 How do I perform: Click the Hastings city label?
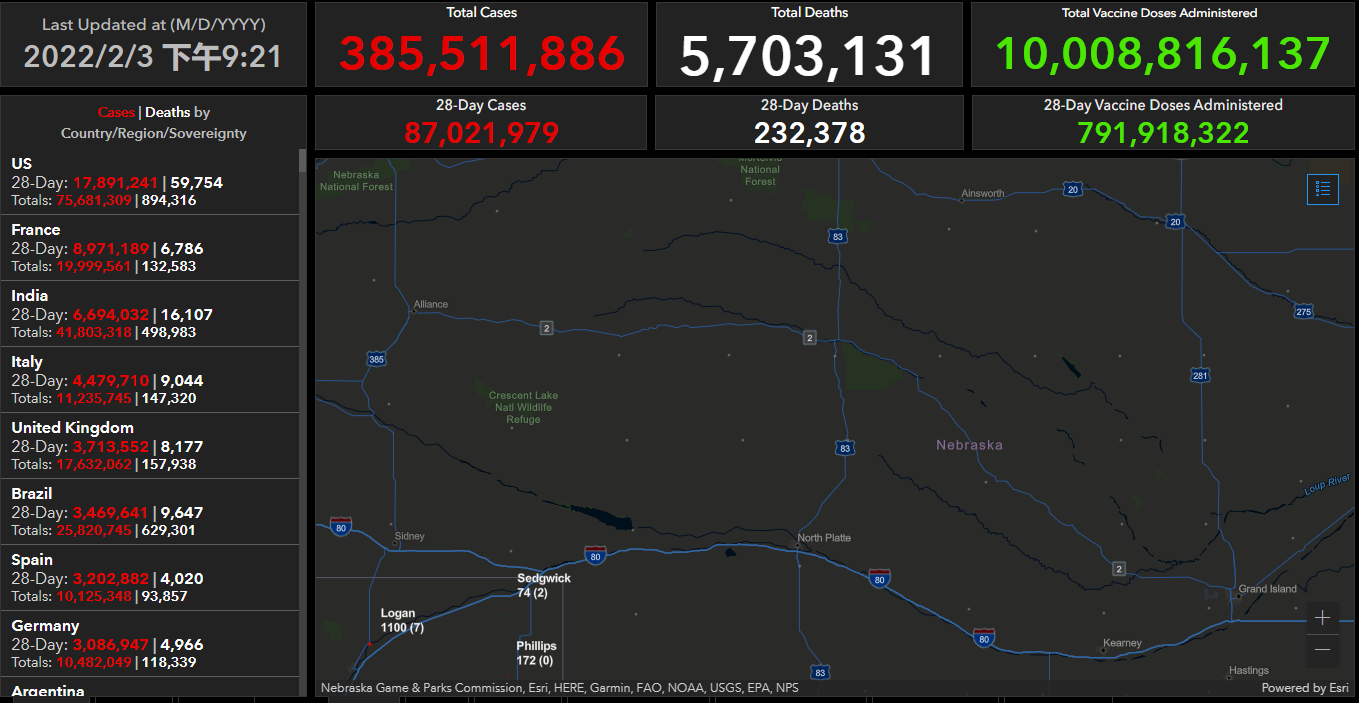click(1249, 670)
